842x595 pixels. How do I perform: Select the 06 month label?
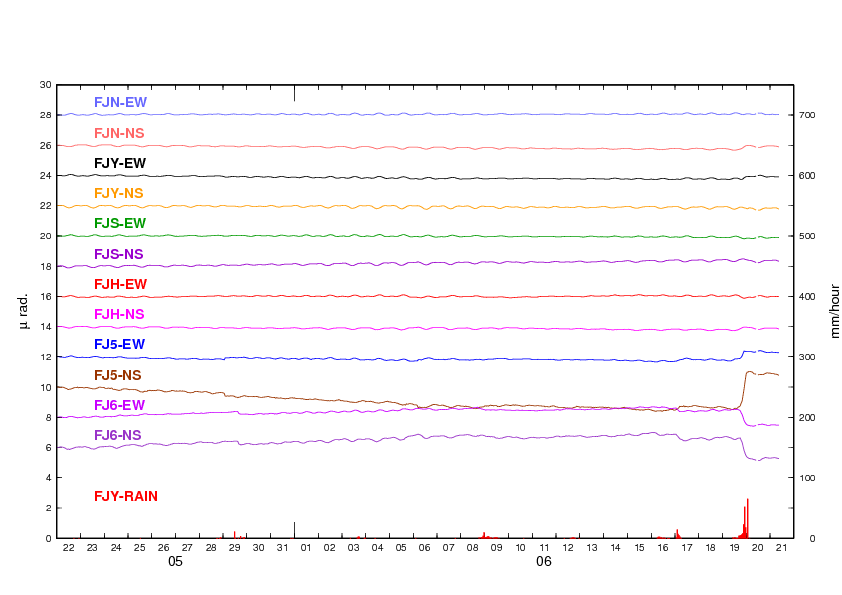543,562
